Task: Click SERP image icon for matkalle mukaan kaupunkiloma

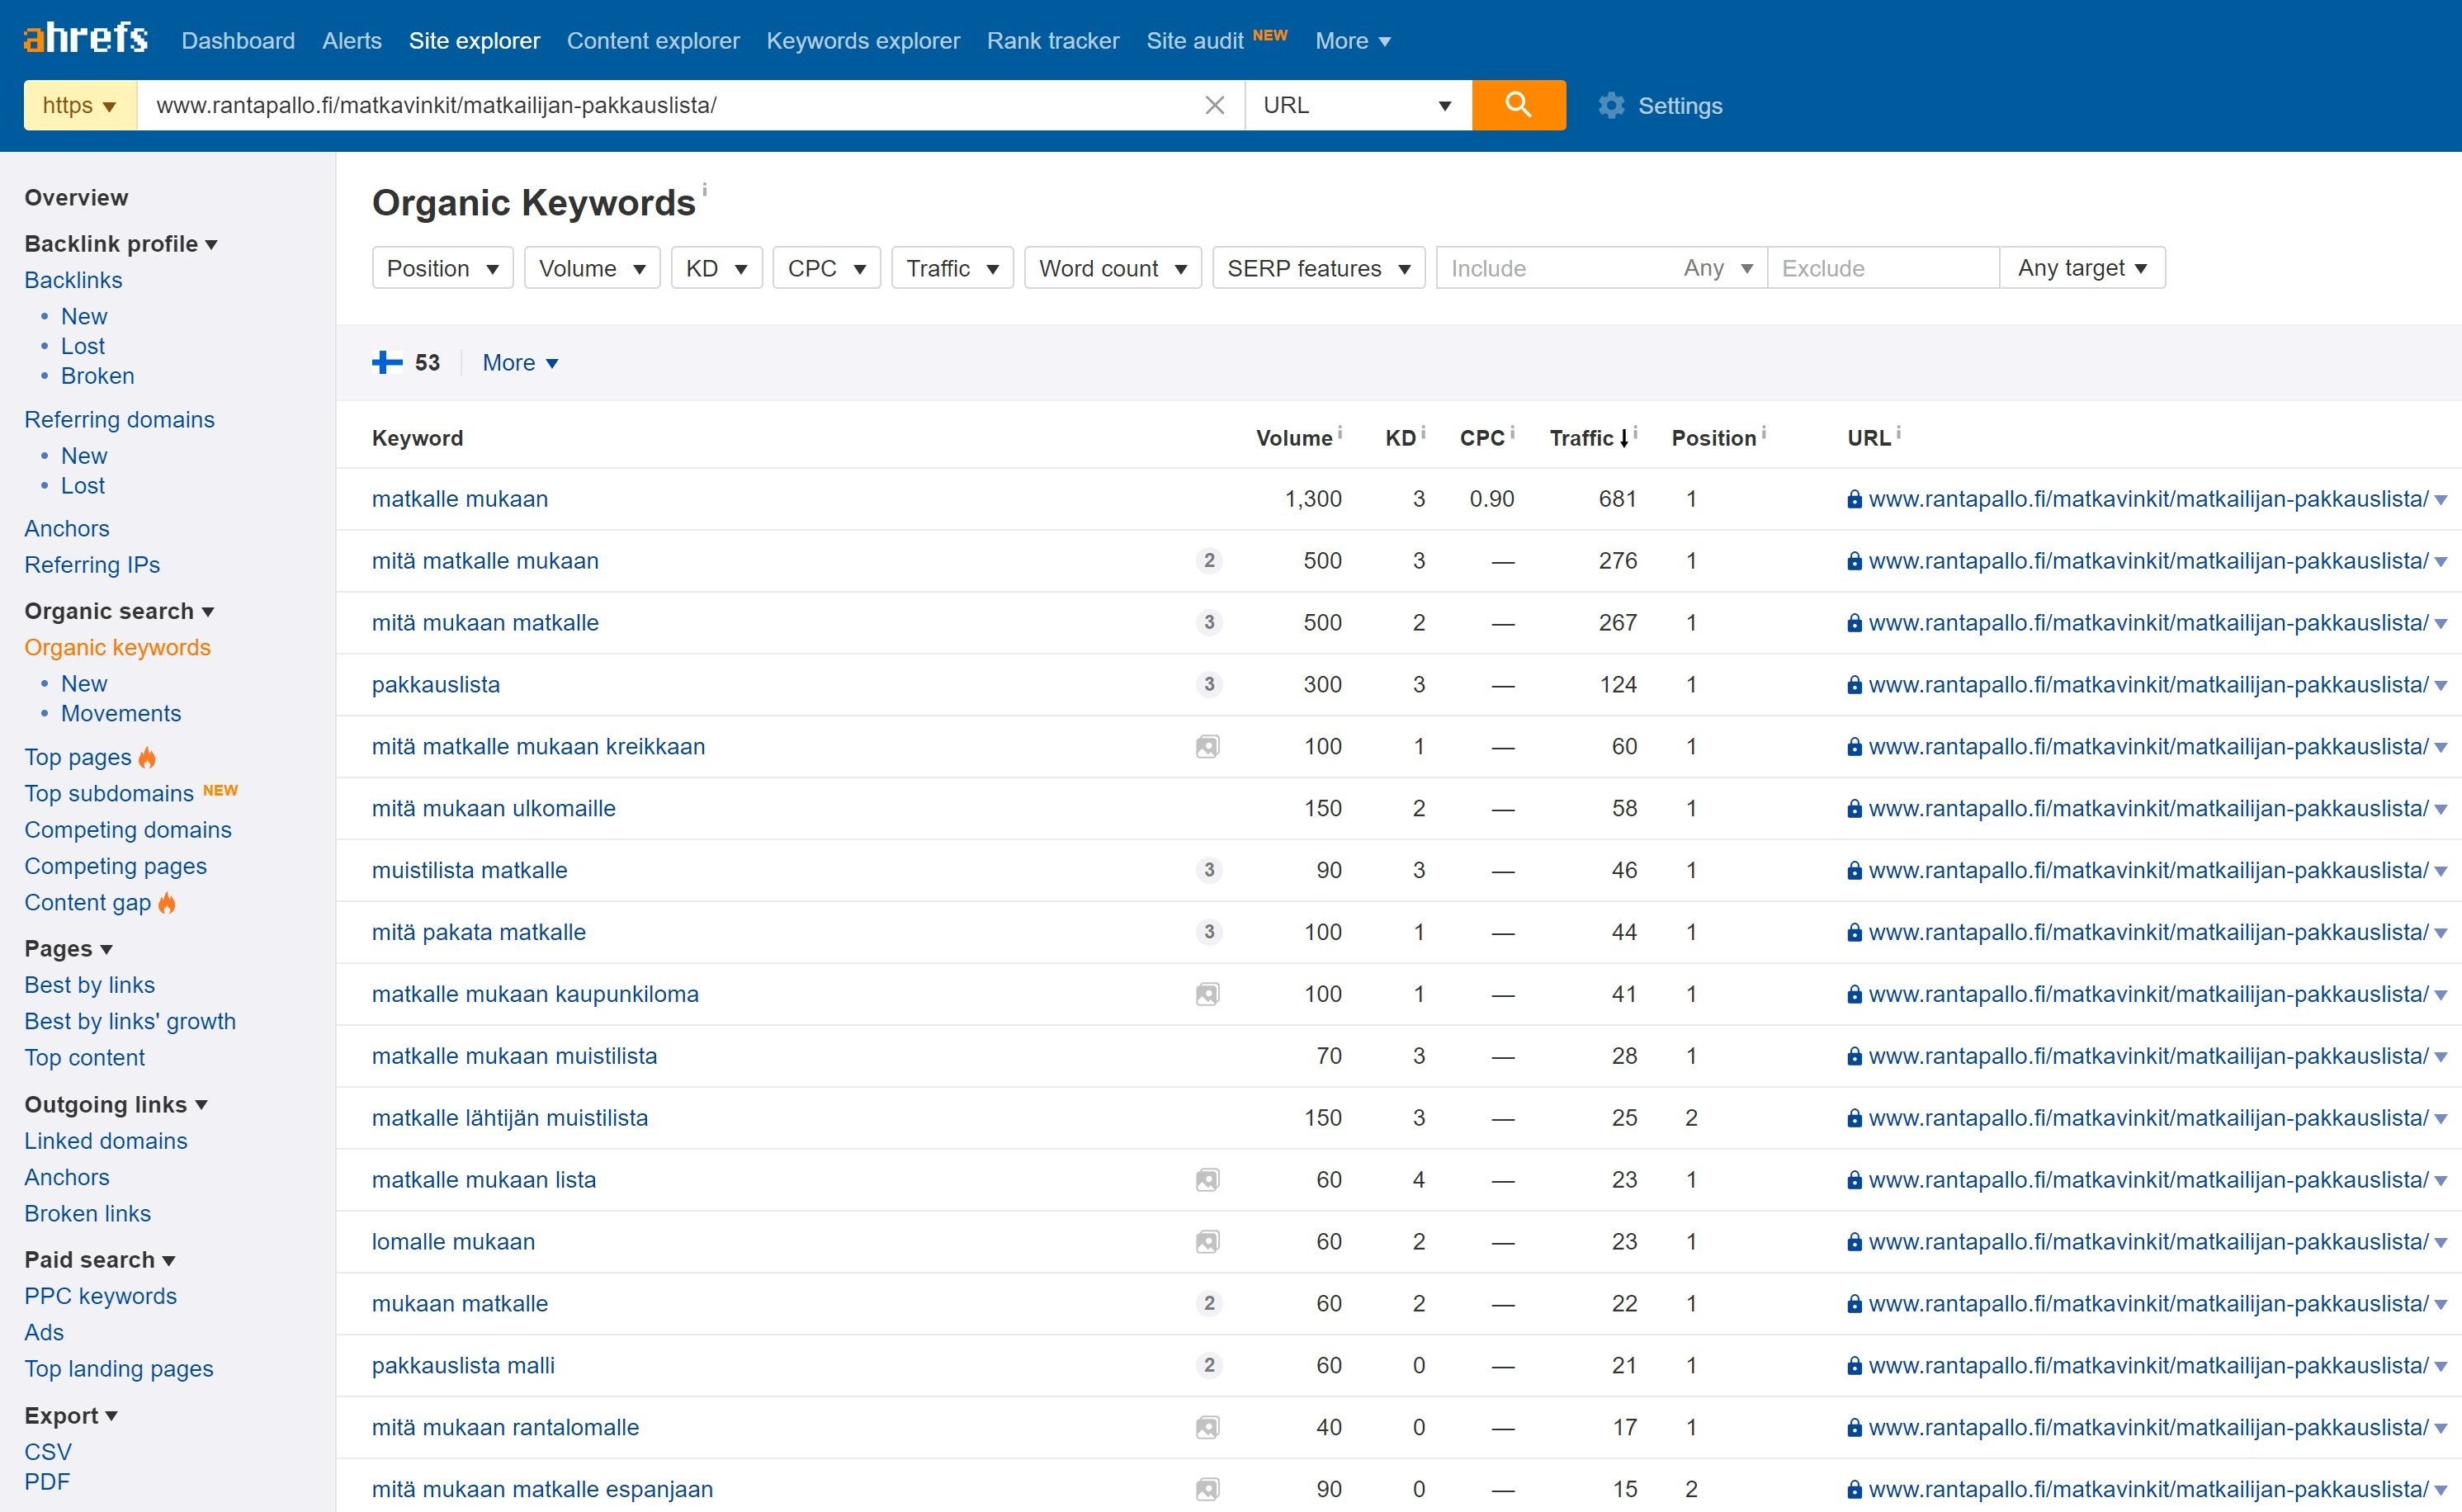Action: 1208,994
